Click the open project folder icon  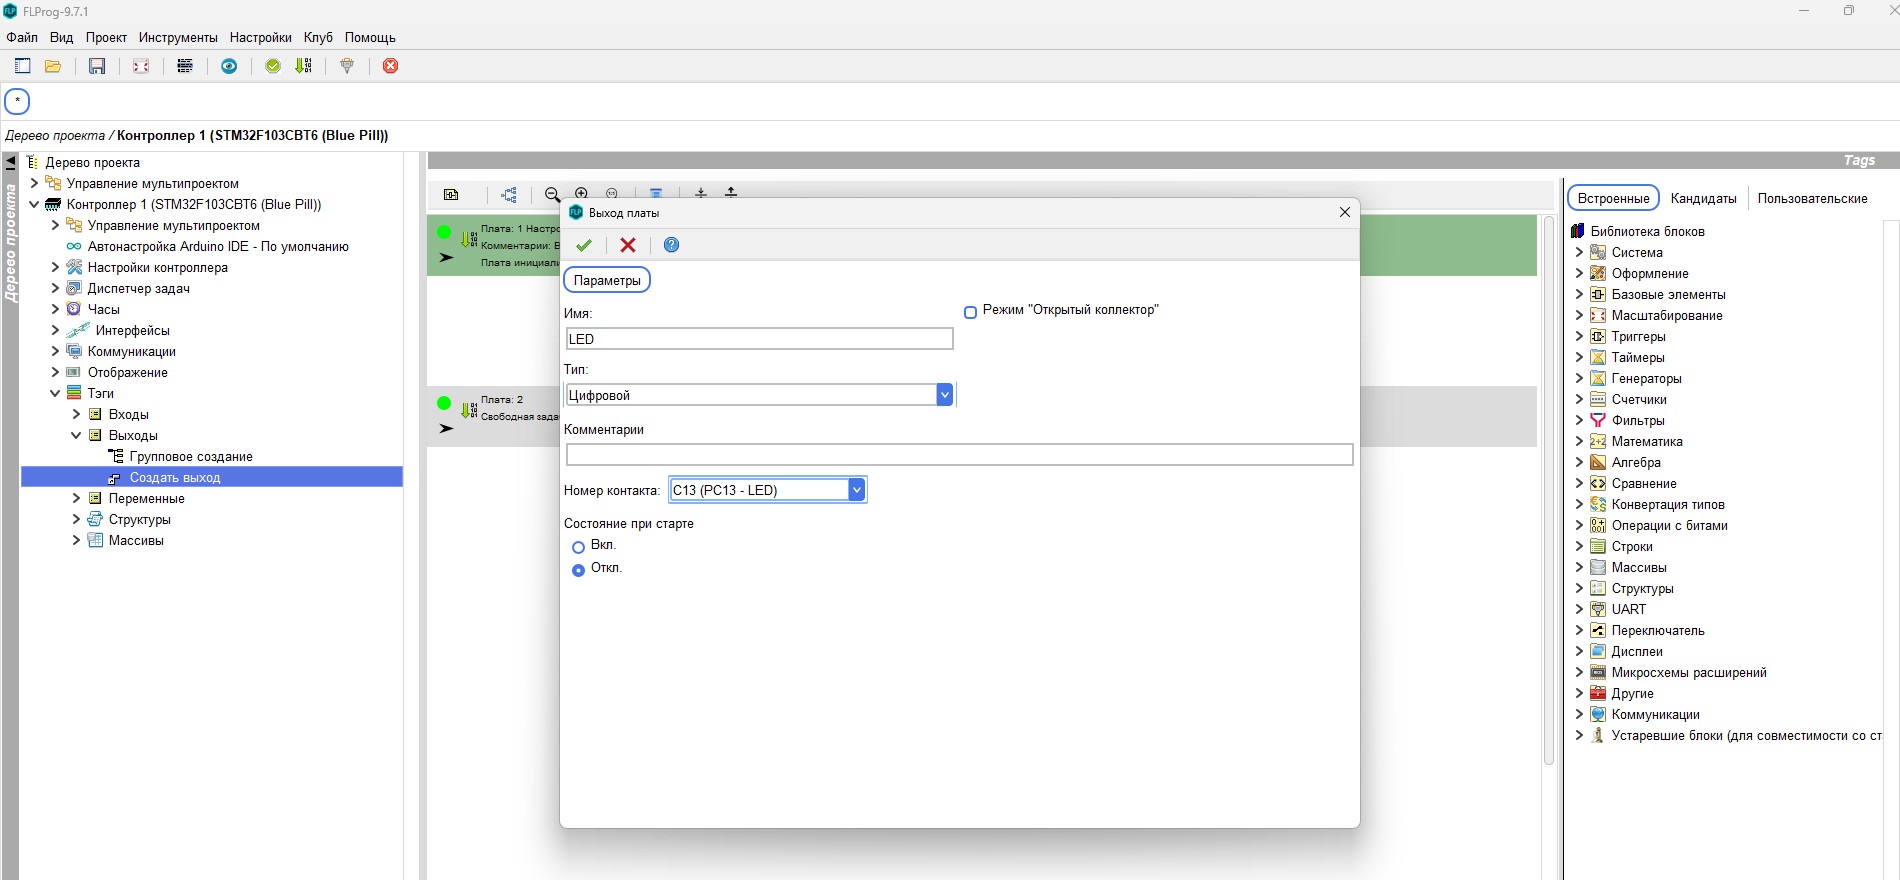click(53, 66)
